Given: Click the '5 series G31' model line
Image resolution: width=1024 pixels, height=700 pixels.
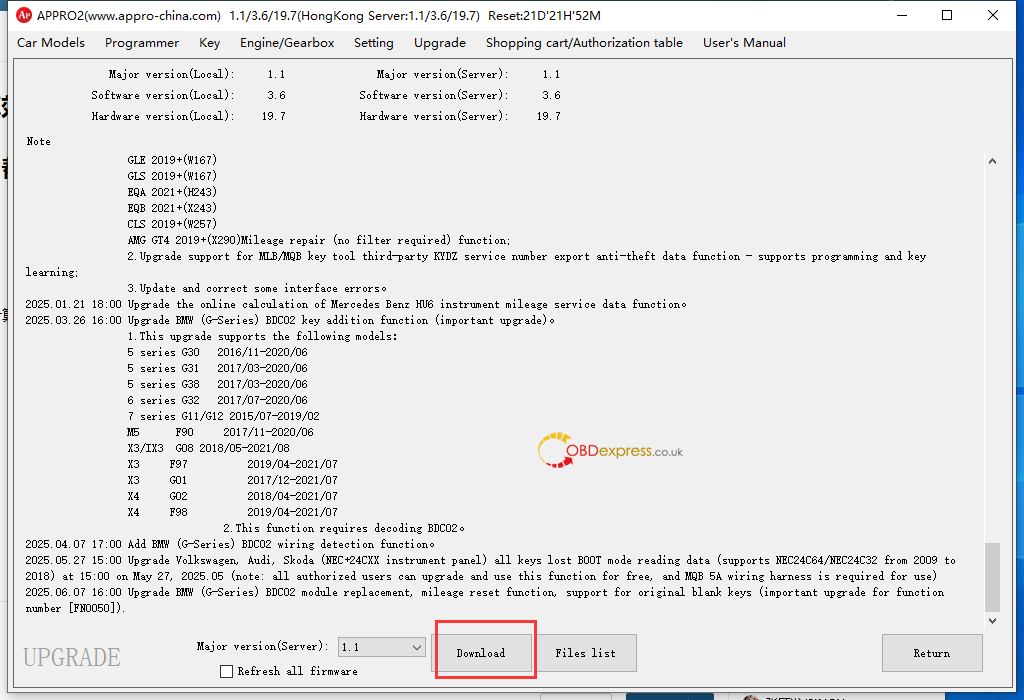Looking at the screenshot, I should point(217,368).
